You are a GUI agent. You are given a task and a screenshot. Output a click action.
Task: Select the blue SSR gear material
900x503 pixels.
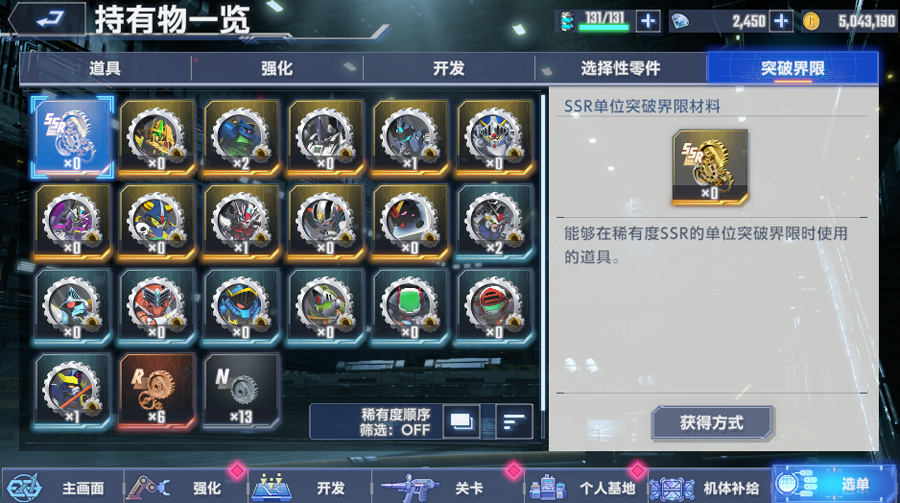(72, 137)
